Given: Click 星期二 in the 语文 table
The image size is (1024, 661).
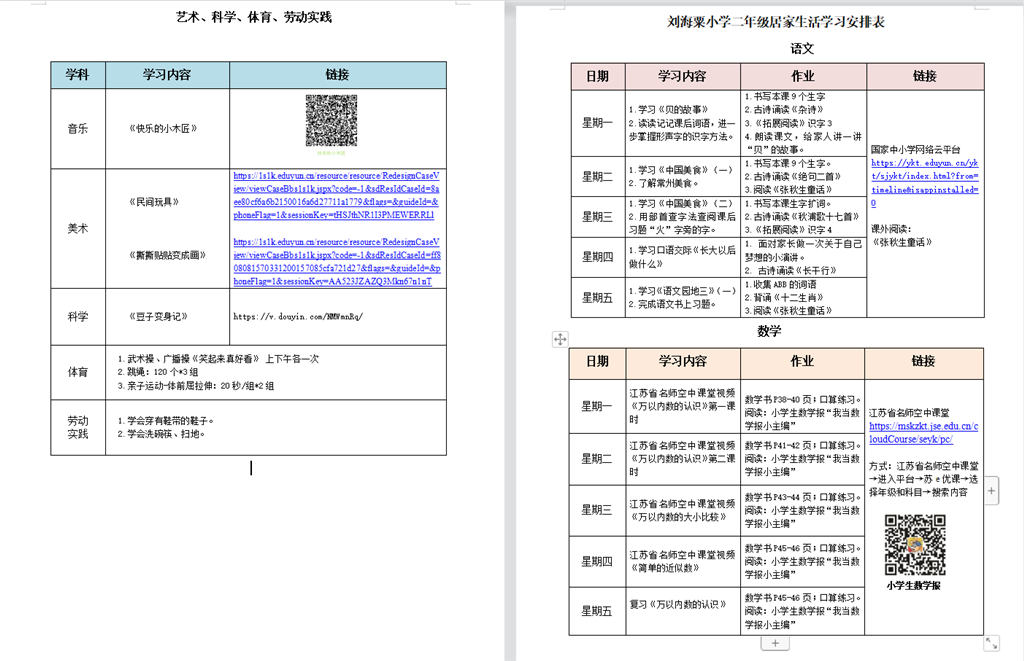Looking at the screenshot, I should coord(598,176).
